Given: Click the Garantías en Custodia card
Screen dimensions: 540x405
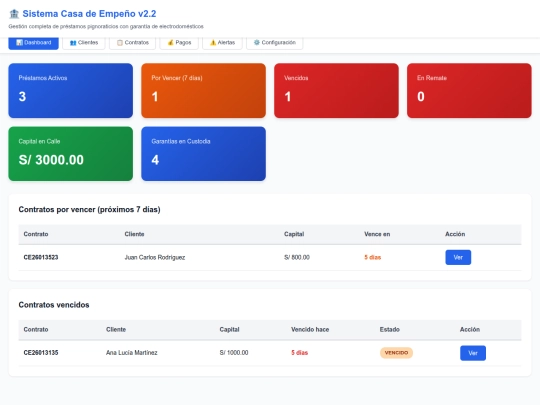Looking at the screenshot, I should point(204,154).
